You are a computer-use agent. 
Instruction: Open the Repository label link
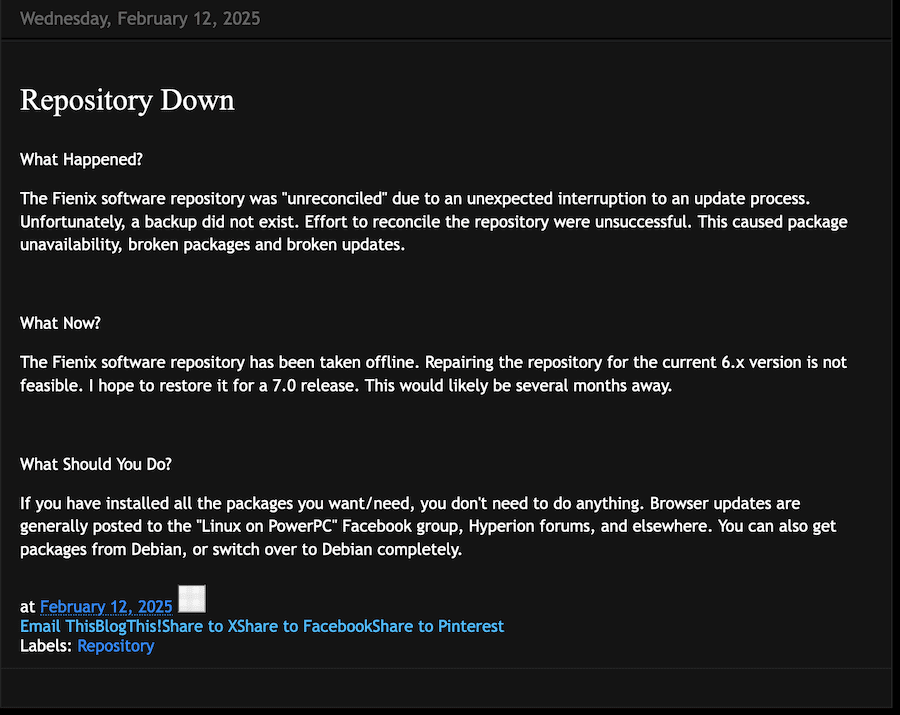pos(115,645)
